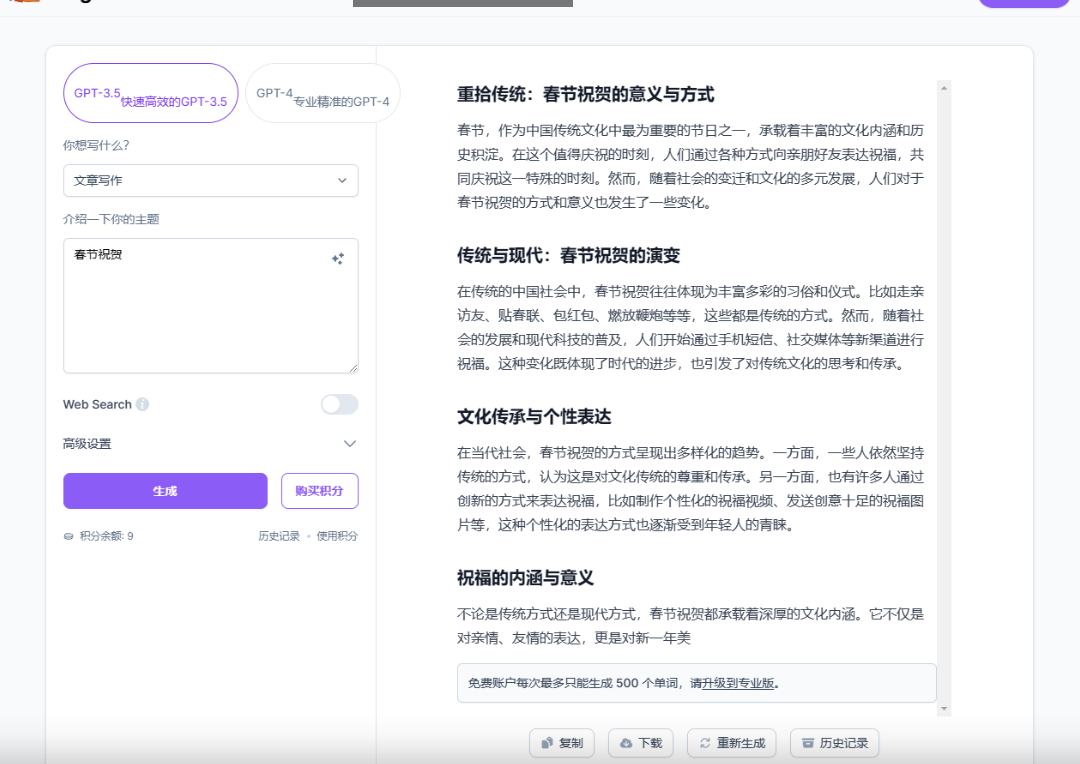Open the 文章写作 content type dropdown

pyautogui.click(x=210, y=180)
